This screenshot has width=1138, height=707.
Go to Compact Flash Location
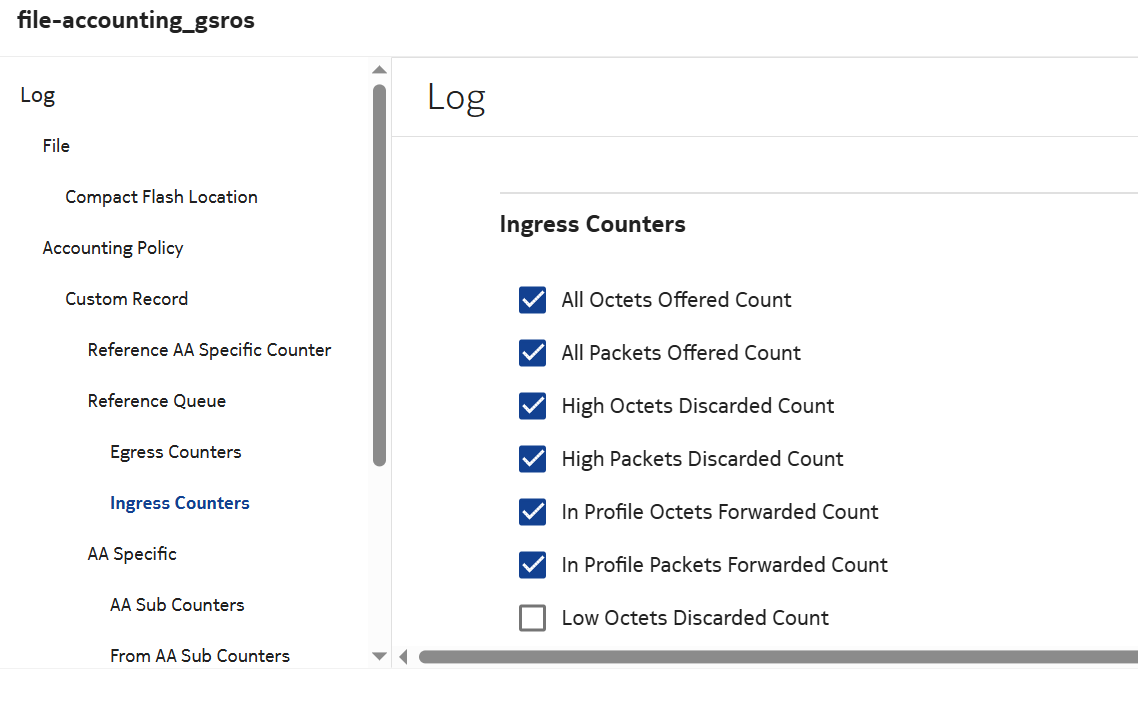[161, 197]
